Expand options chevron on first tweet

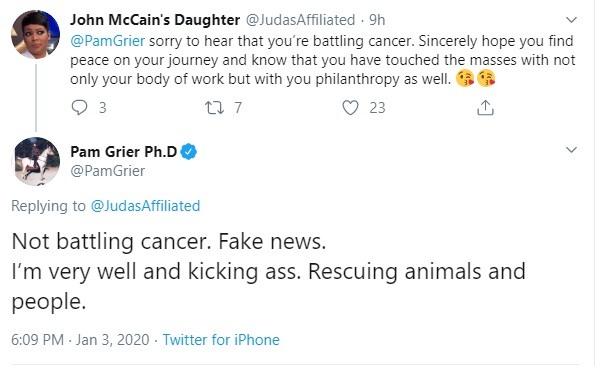pos(571,19)
